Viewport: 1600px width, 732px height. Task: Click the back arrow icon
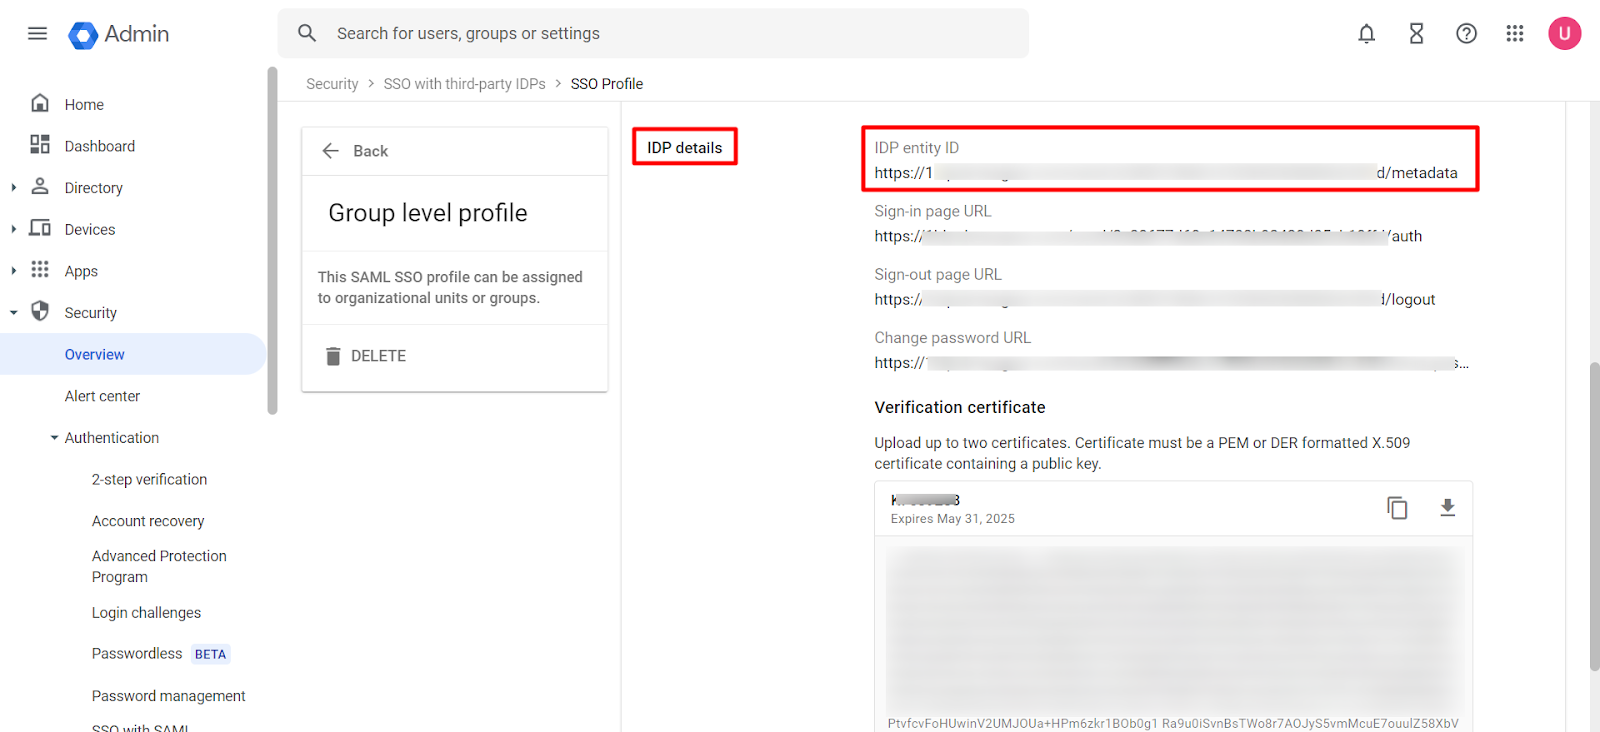pyautogui.click(x=331, y=151)
